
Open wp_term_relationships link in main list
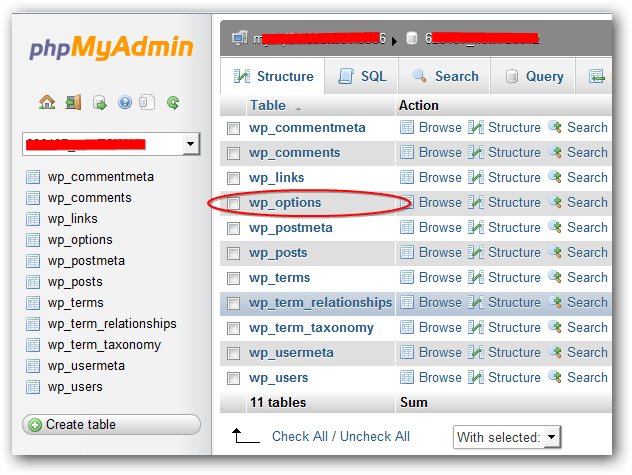click(x=320, y=302)
